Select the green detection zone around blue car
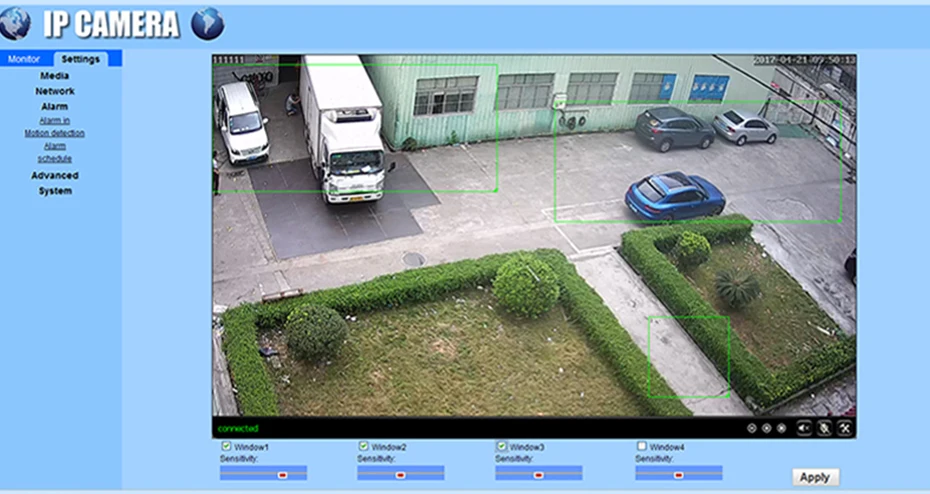Image resolution: width=930 pixels, height=494 pixels. [x=698, y=161]
